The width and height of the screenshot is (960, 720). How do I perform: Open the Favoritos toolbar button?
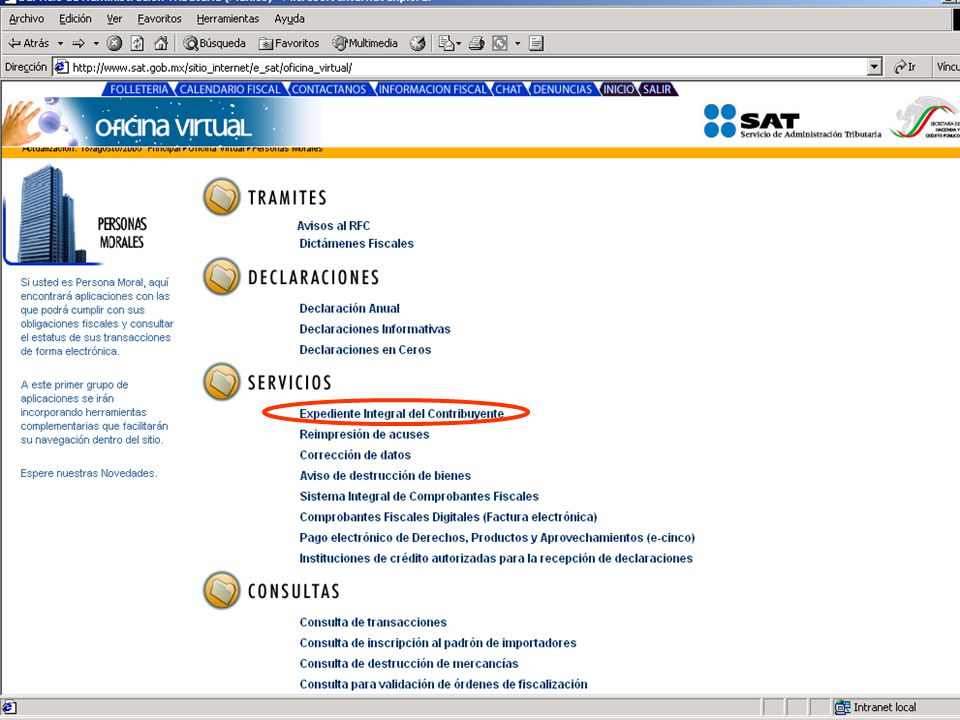(289, 43)
